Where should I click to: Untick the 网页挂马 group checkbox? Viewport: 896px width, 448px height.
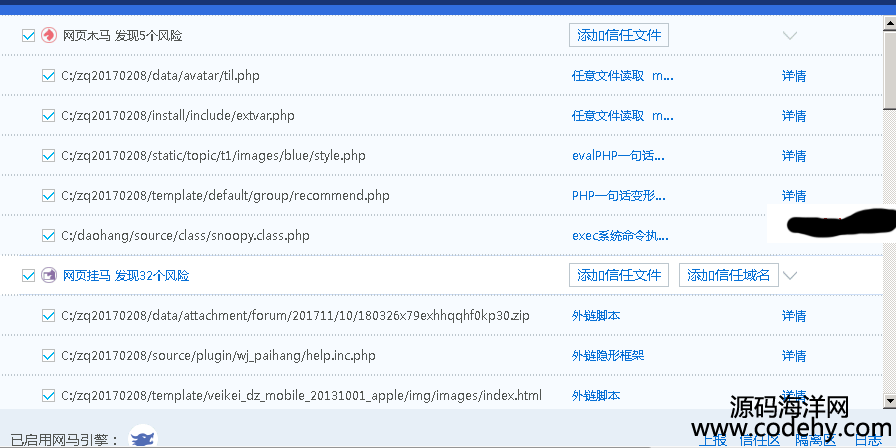click(x=28, y=275)
